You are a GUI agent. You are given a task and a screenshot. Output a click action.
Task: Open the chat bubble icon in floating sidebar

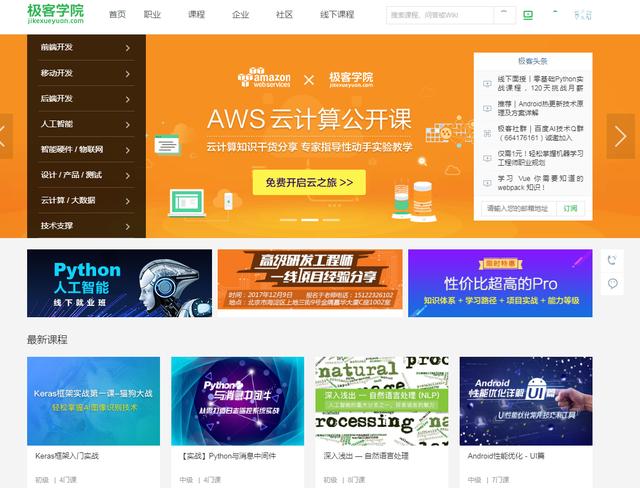click(x=612, y=283)
